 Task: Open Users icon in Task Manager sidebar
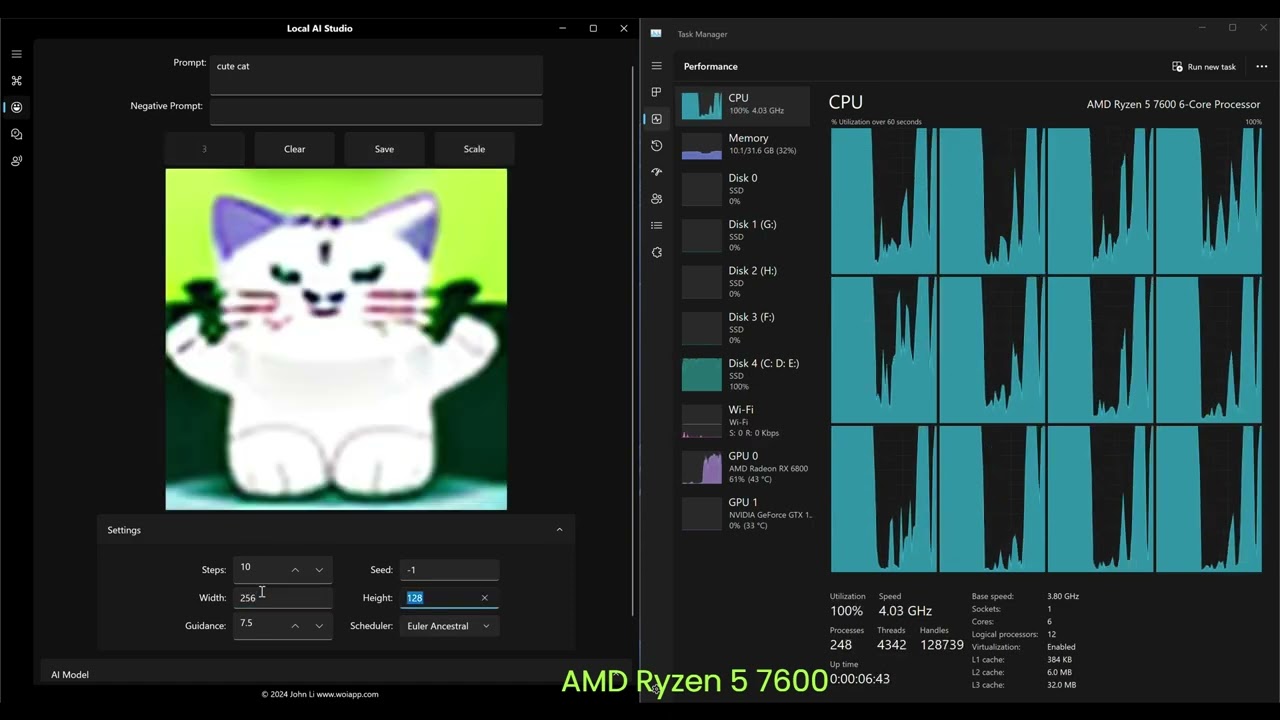(656, 199)
